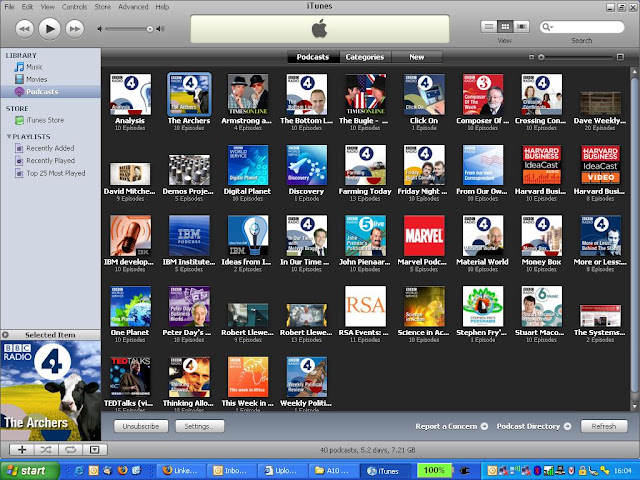Open Internet Explorer from Quick Launch

[79, 471]
